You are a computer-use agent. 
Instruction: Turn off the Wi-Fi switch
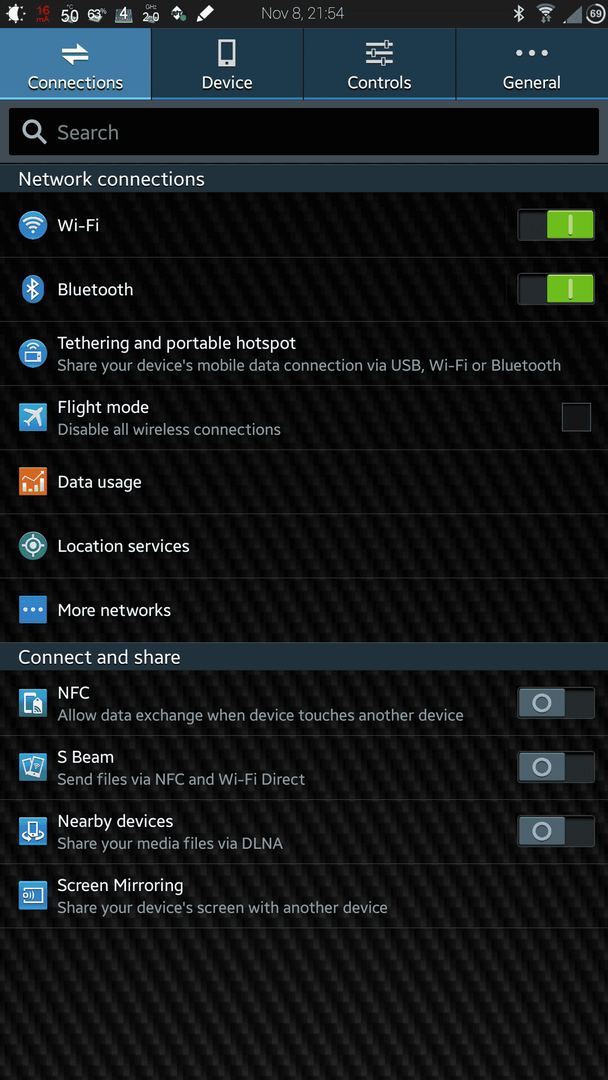pos(556,225)
